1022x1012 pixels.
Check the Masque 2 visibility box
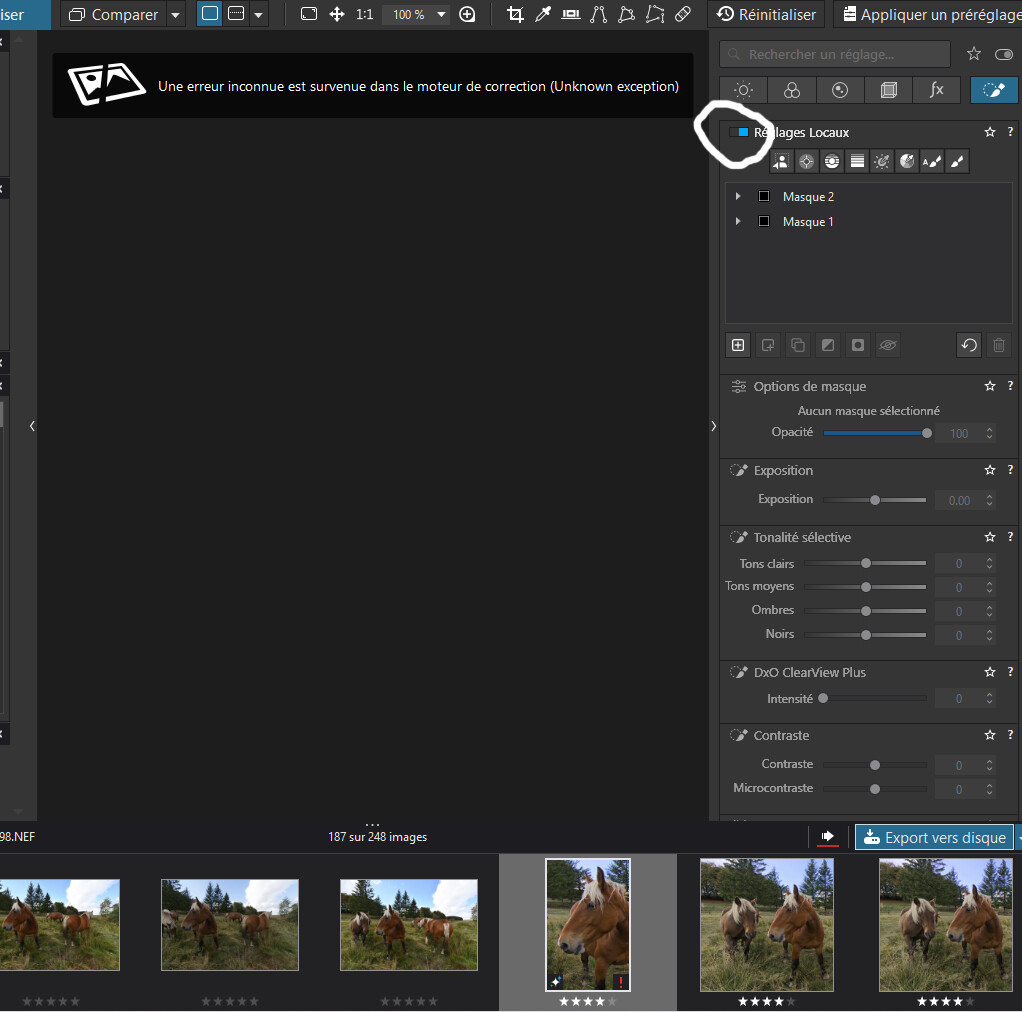(764, 196)
